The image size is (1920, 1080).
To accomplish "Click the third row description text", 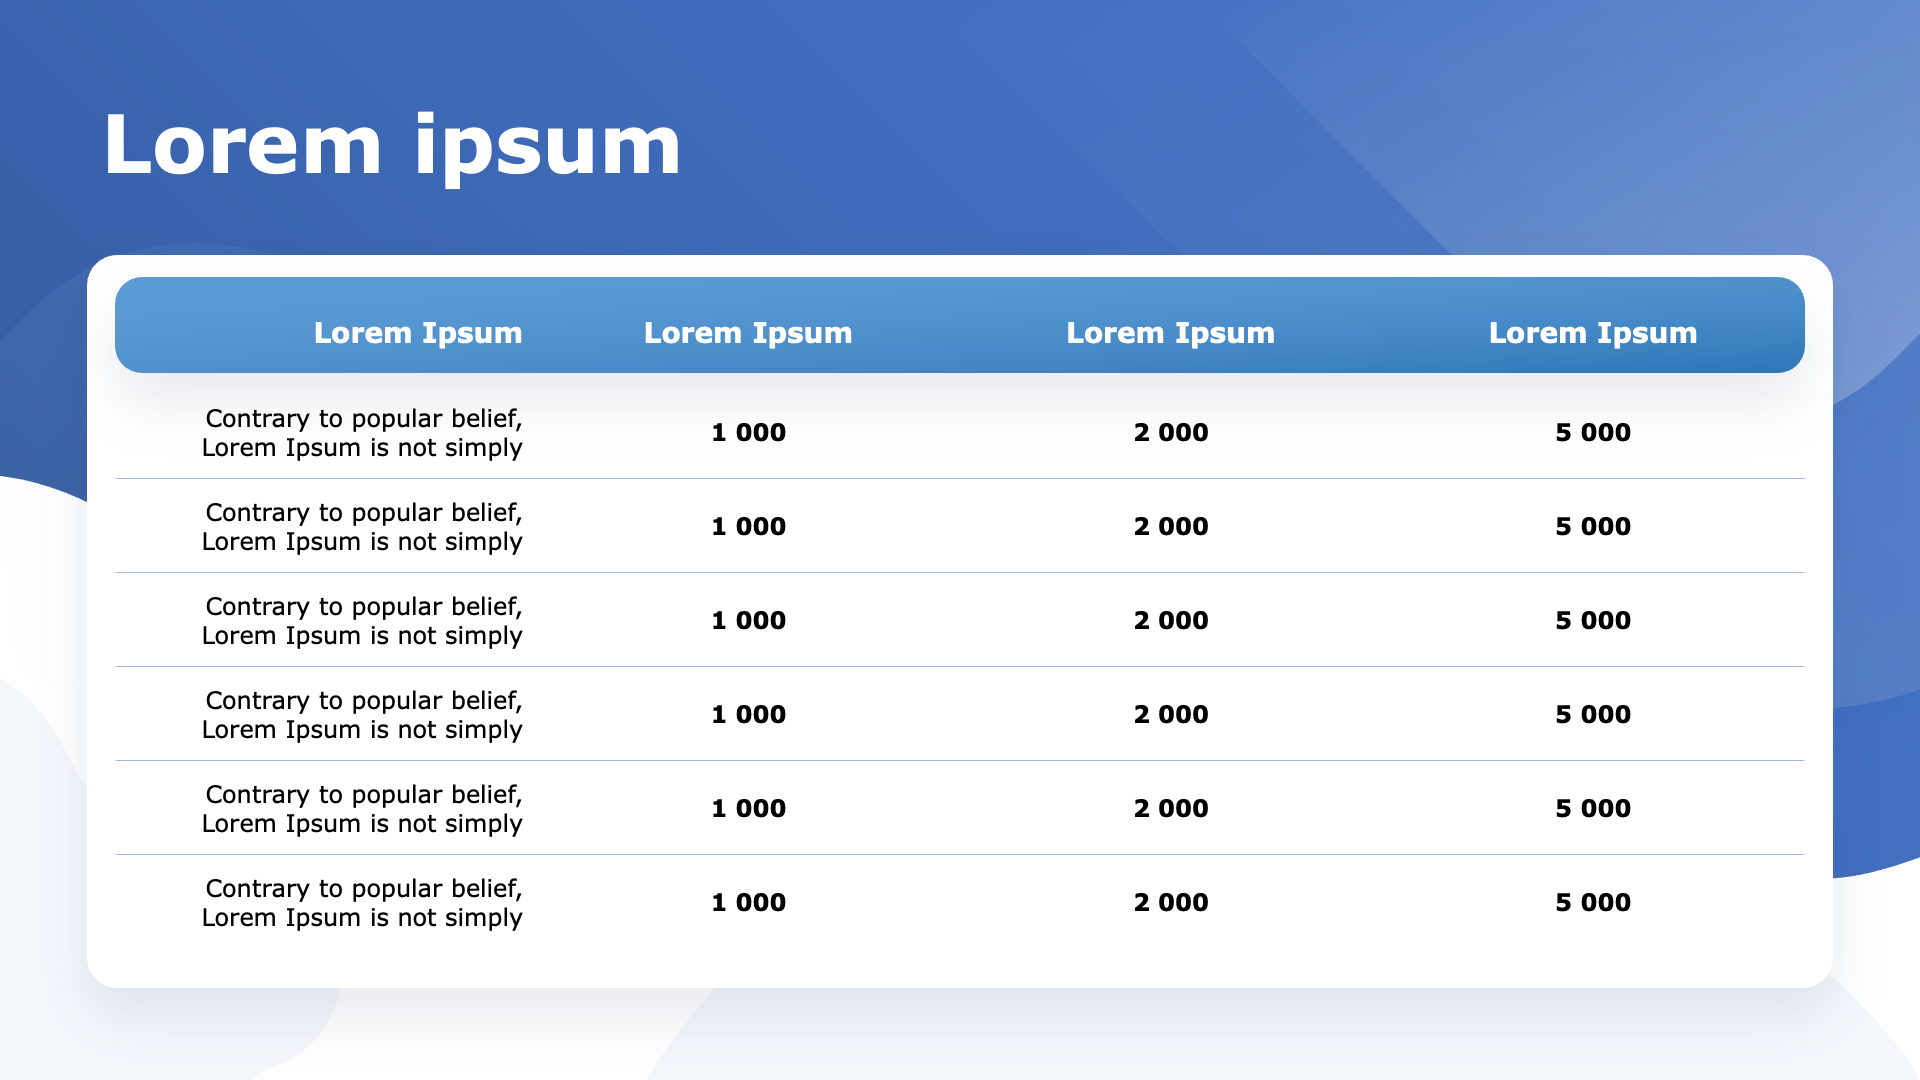I will [363, 621].
